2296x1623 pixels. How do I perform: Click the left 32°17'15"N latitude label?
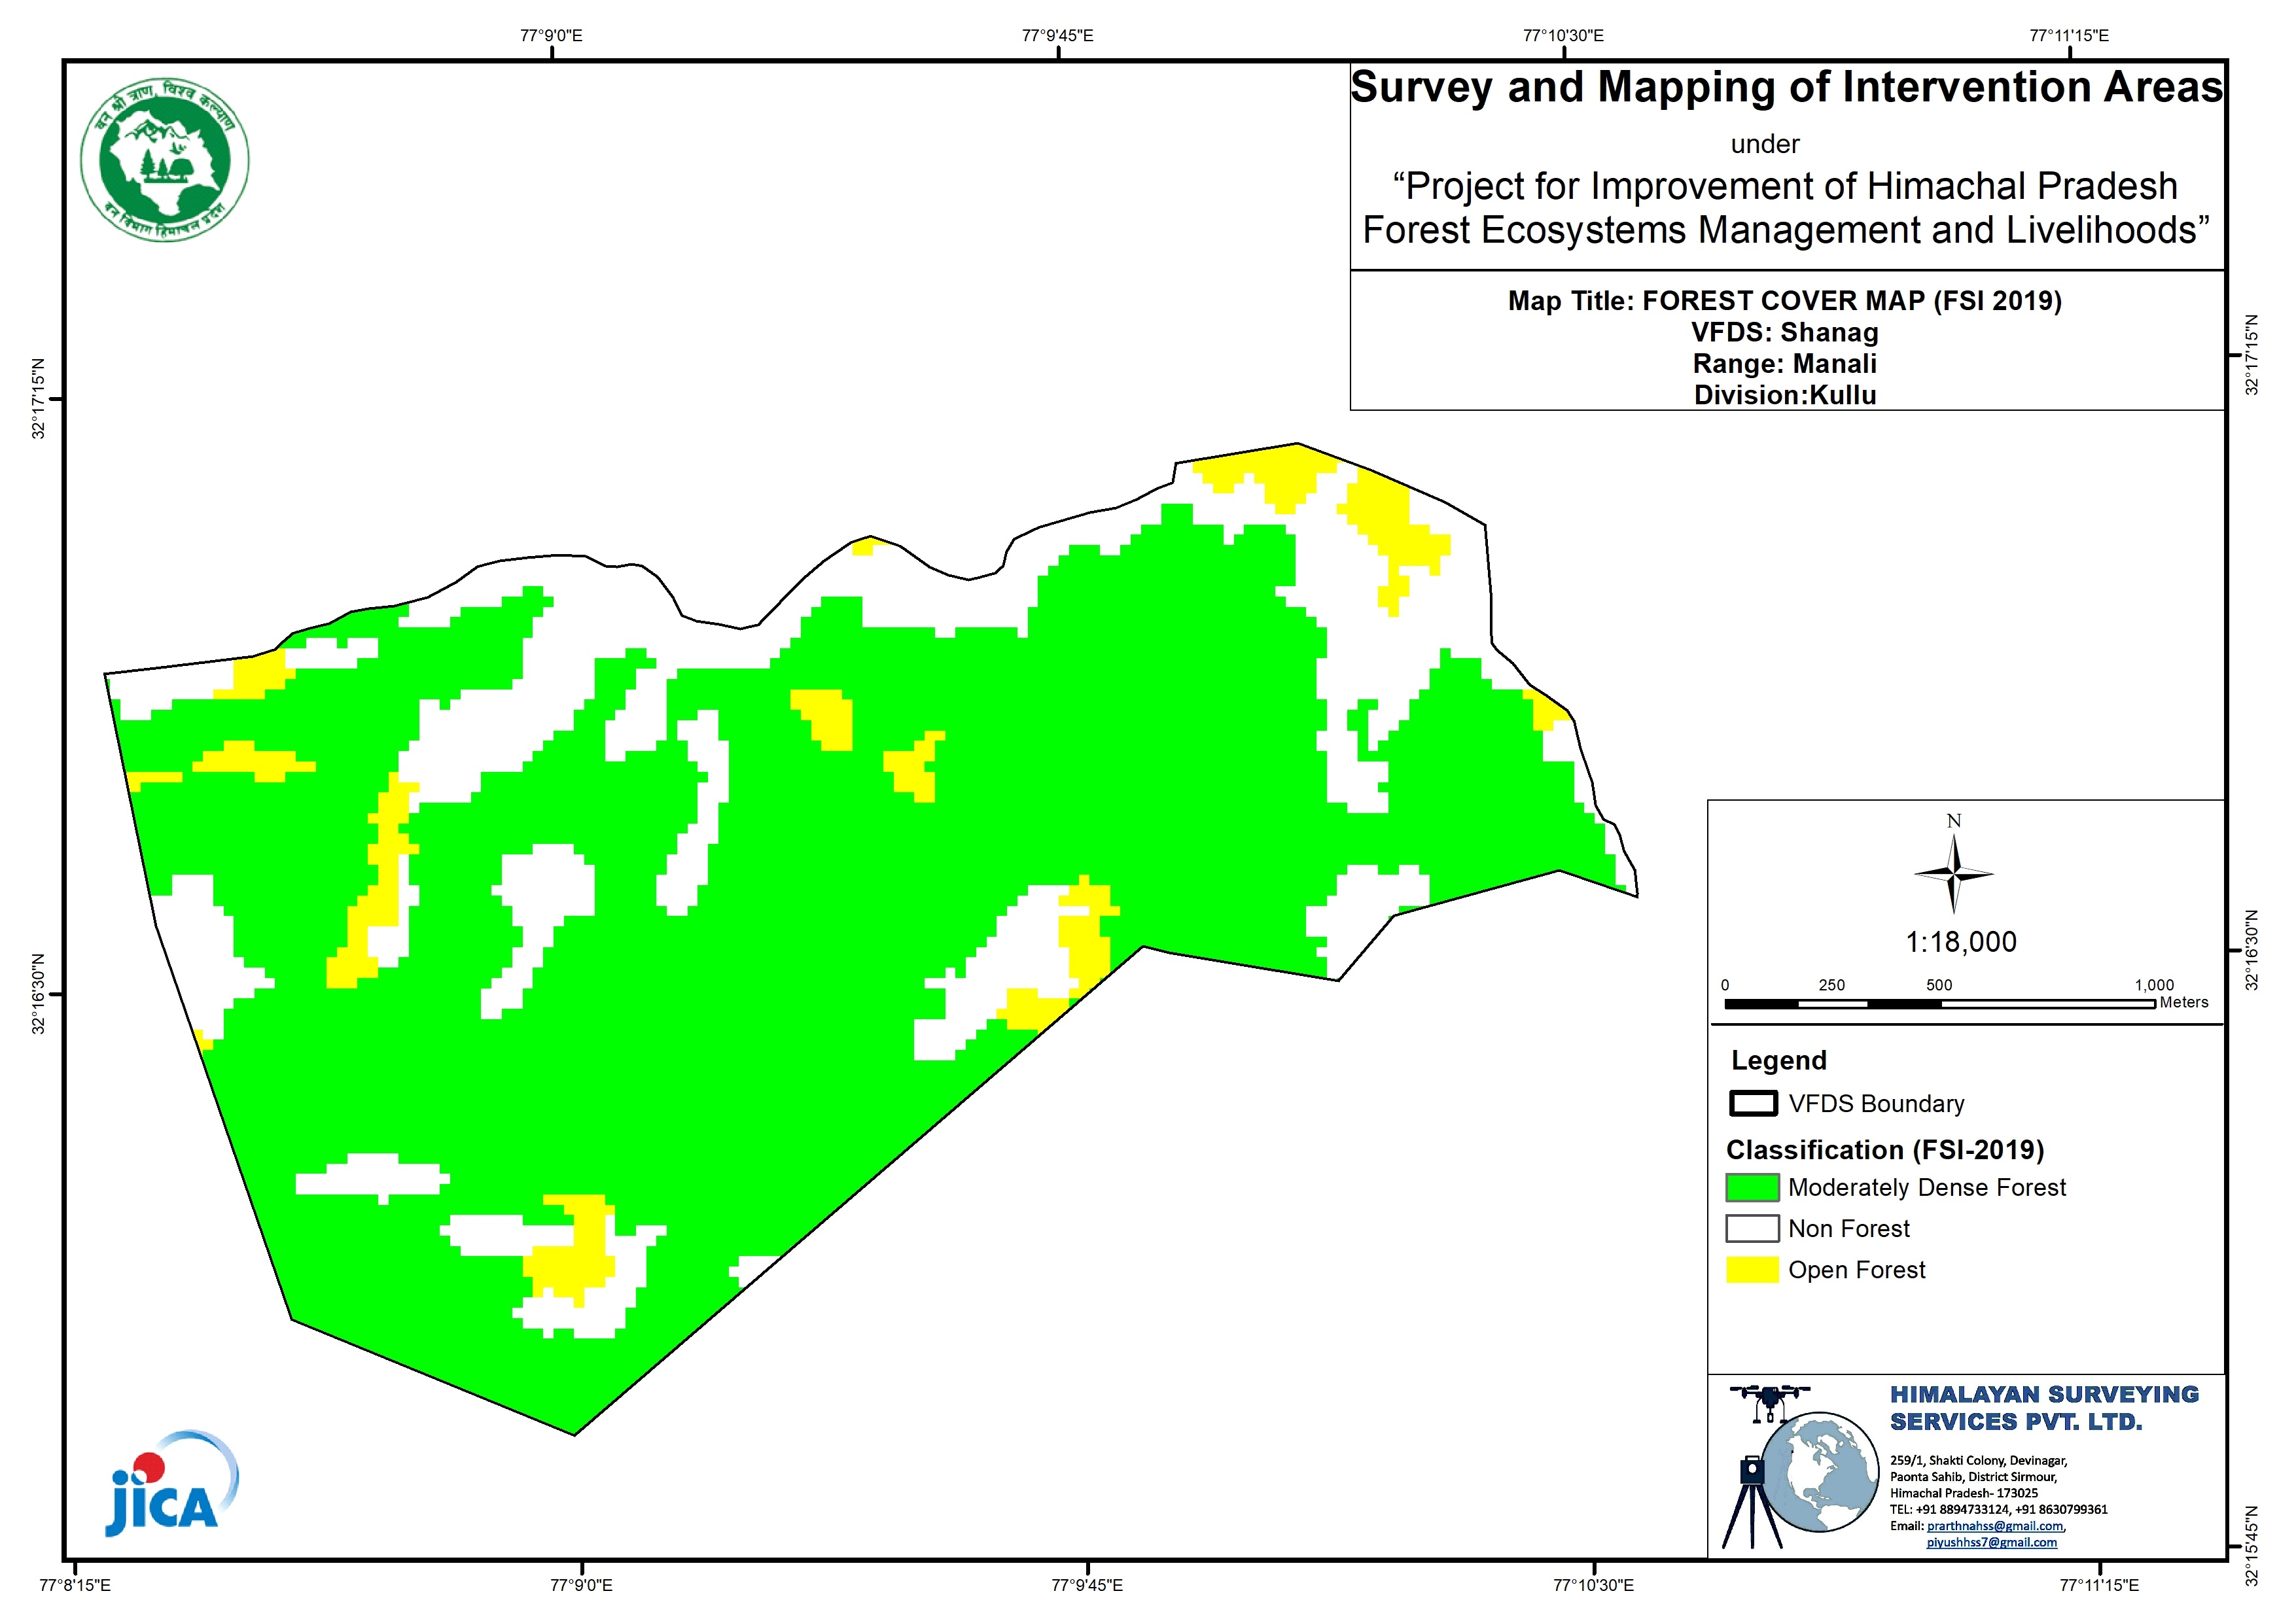tap(38, 398)
